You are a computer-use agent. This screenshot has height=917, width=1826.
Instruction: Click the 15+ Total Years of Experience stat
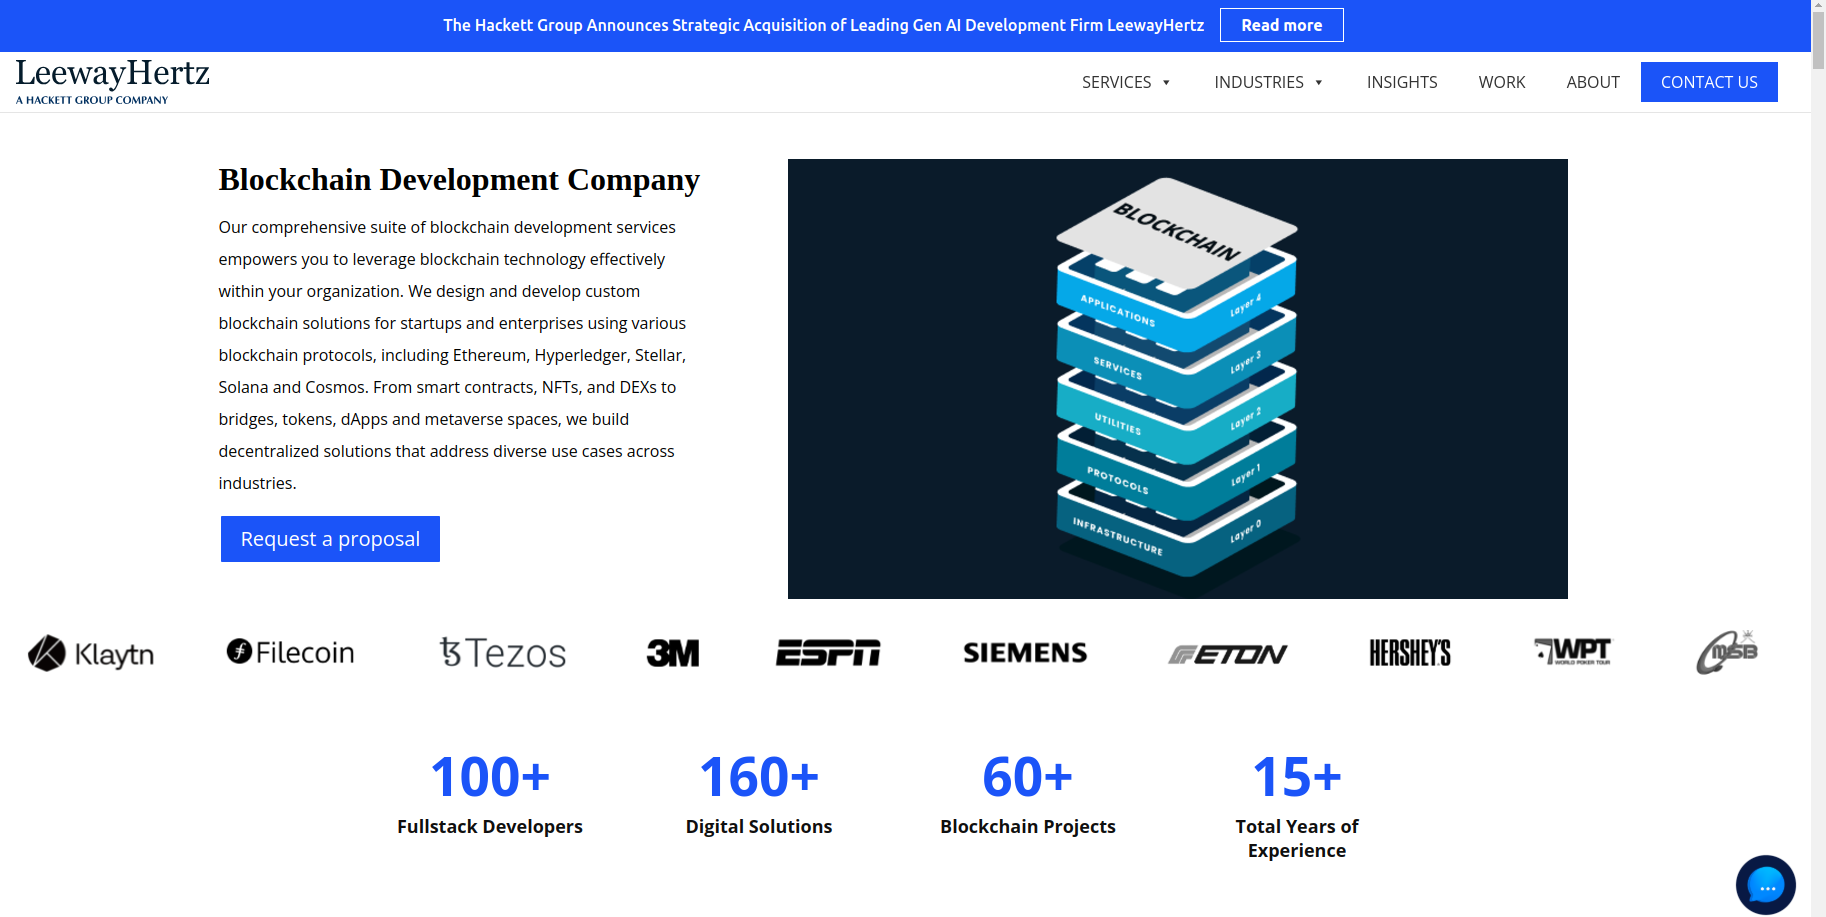pos(1297,806)
